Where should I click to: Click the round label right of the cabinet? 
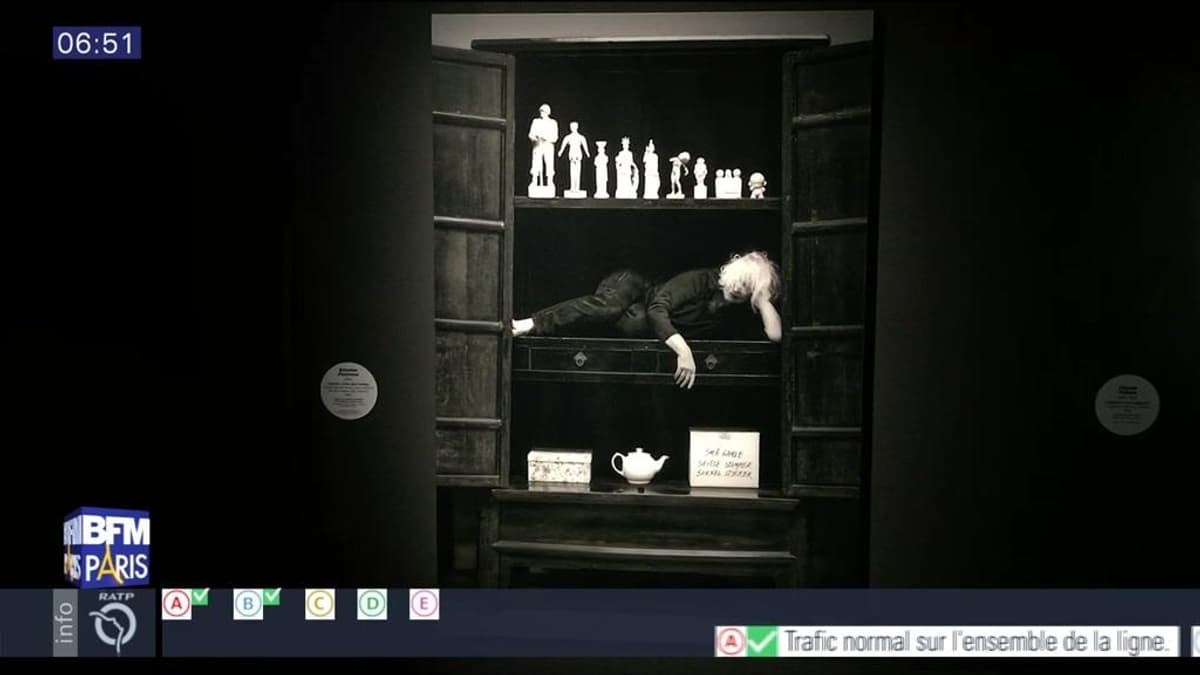1127,405
